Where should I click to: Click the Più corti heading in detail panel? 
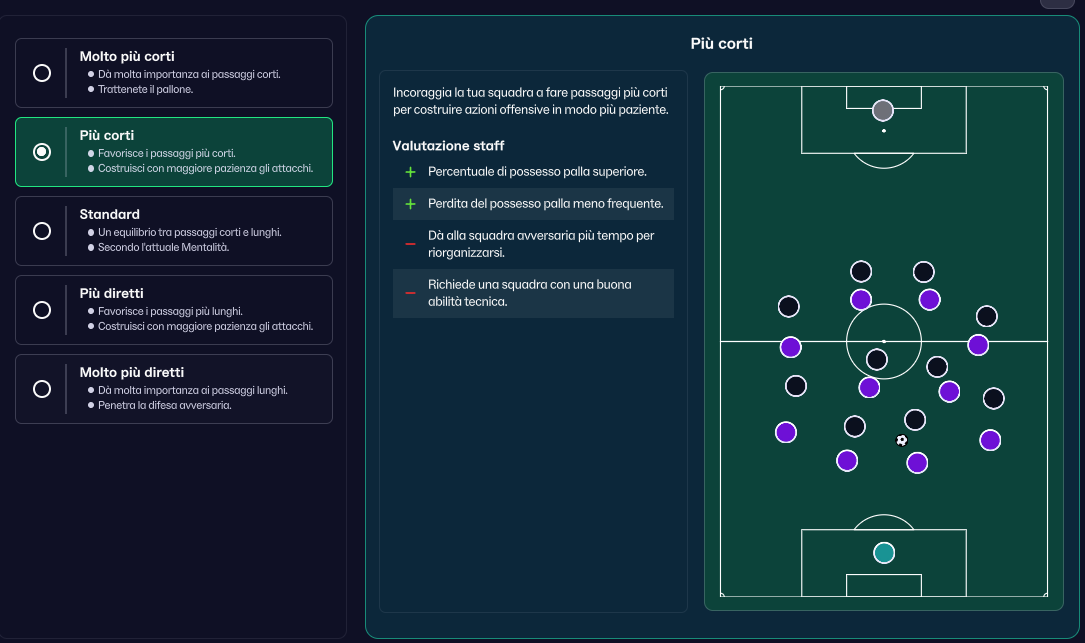click(x=721, y=43)
